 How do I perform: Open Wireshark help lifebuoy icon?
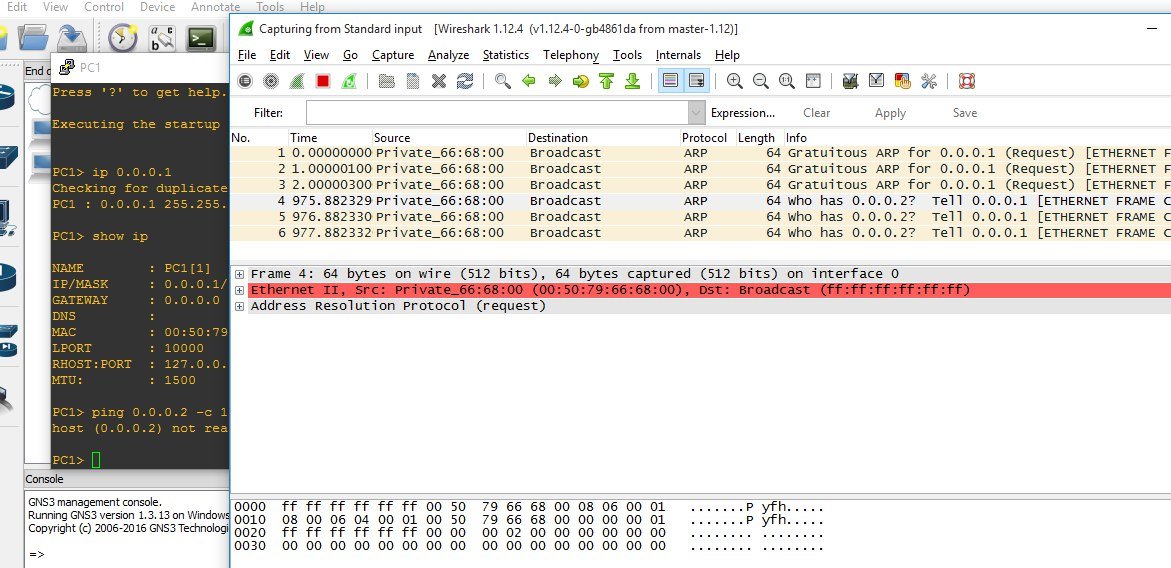(967, 81)
